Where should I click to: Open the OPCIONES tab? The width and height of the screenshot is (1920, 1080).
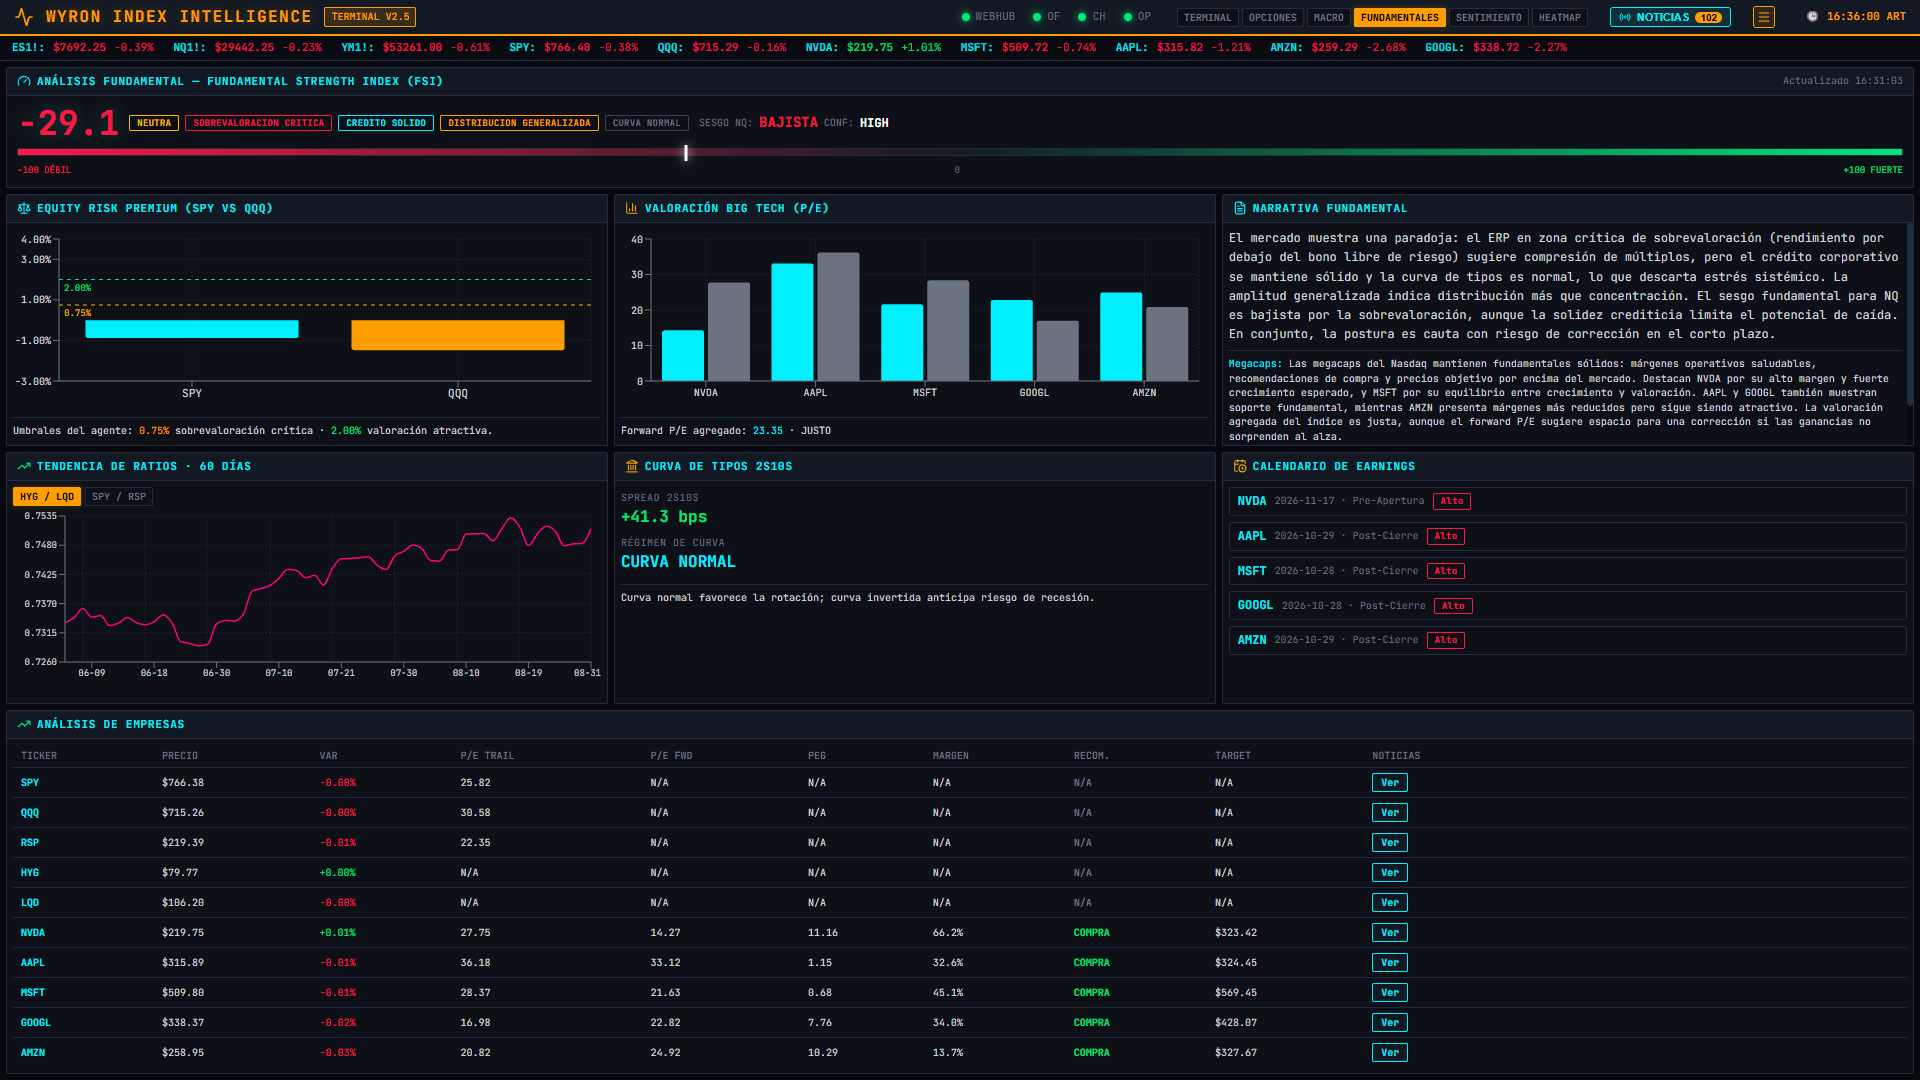click(x=1273, y=18)
